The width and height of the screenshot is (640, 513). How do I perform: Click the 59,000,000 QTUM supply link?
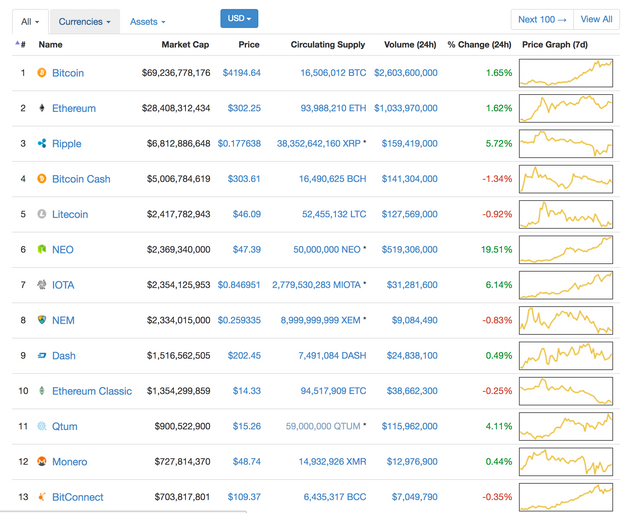[323, 426]
